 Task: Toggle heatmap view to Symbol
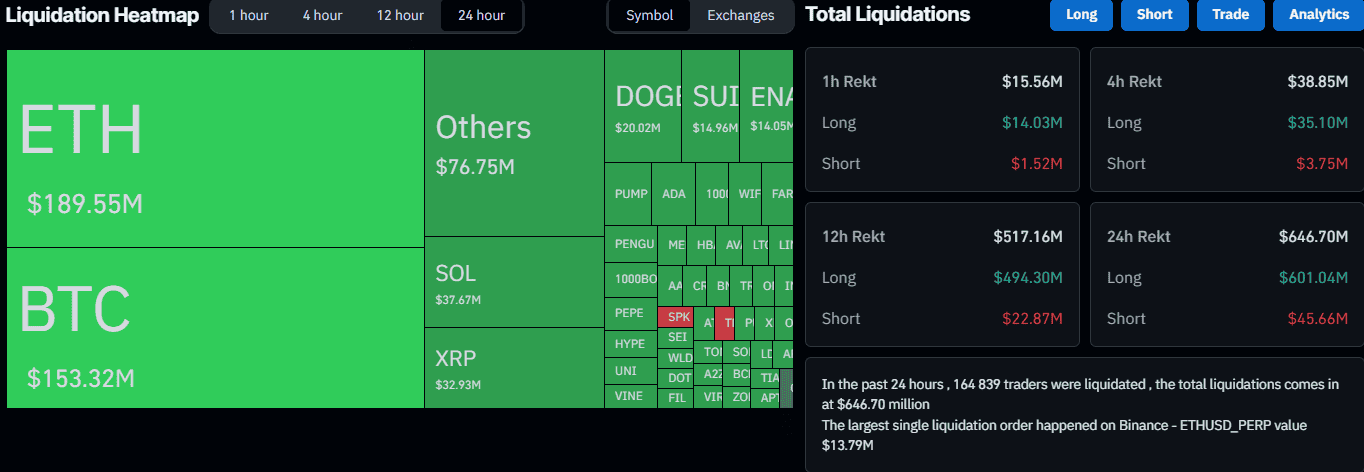pos(649,16)
